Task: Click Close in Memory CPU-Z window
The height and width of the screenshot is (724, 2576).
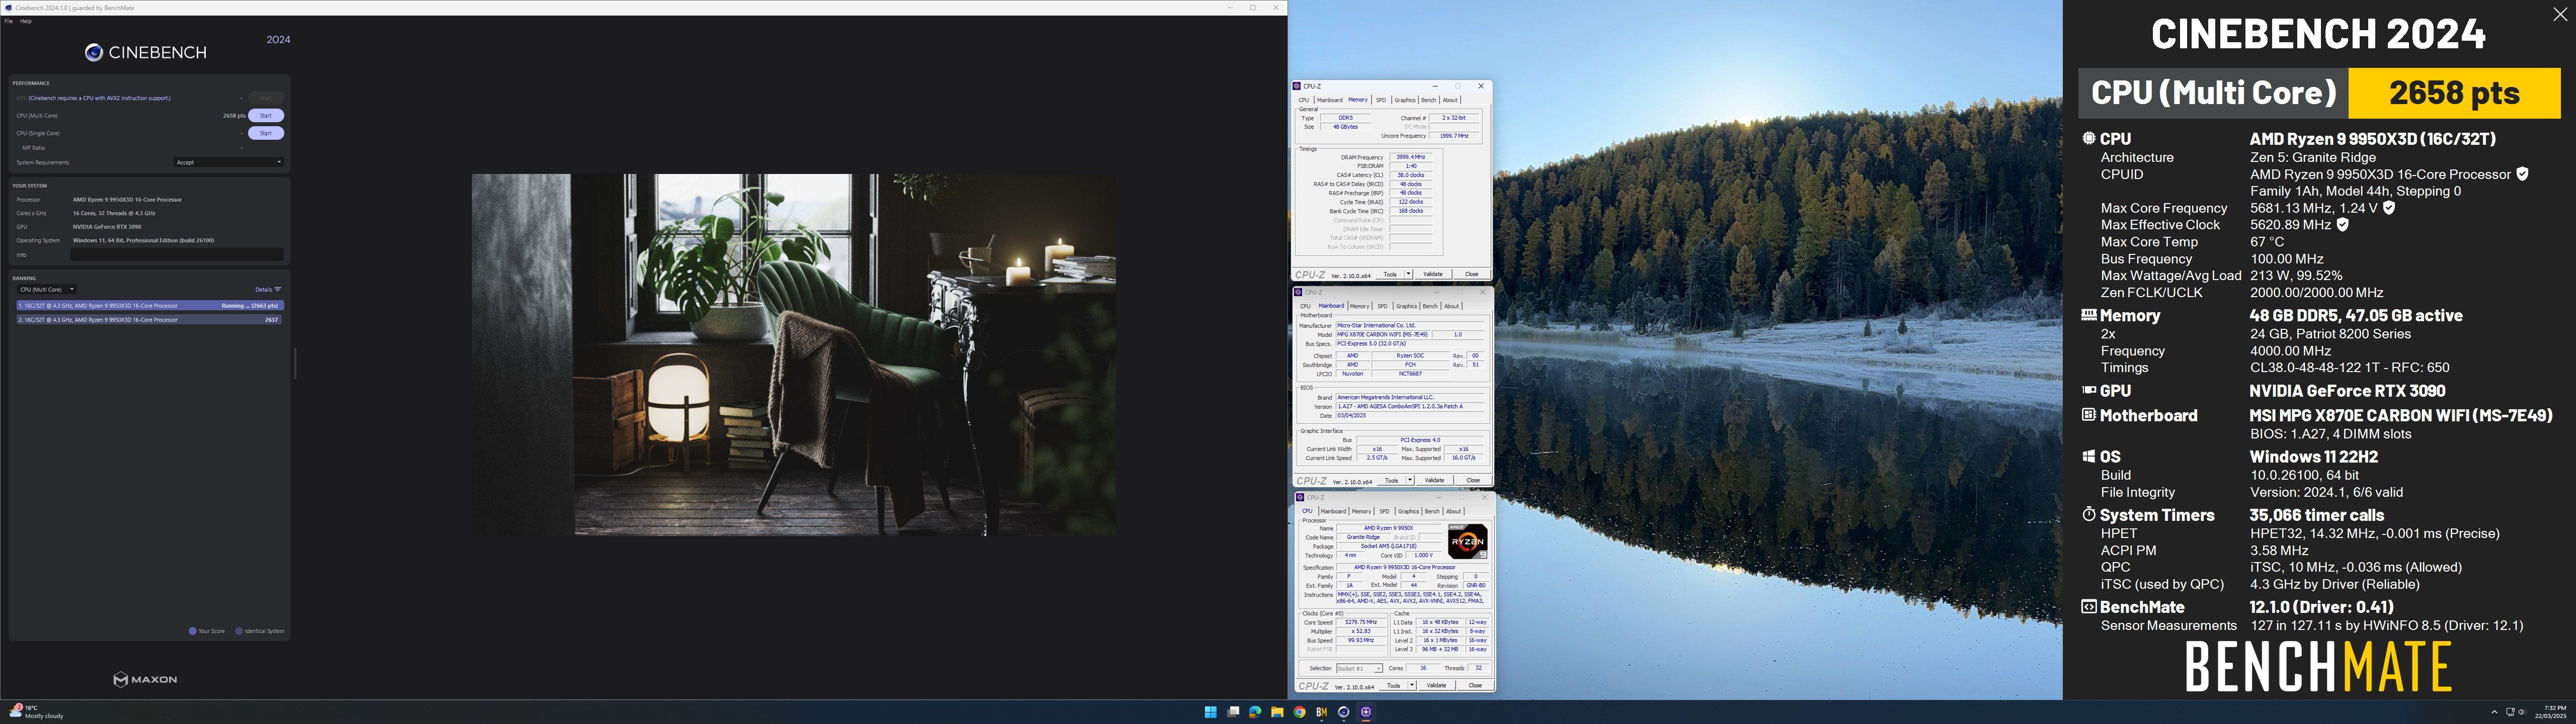Action: (x=1471, y=274)
